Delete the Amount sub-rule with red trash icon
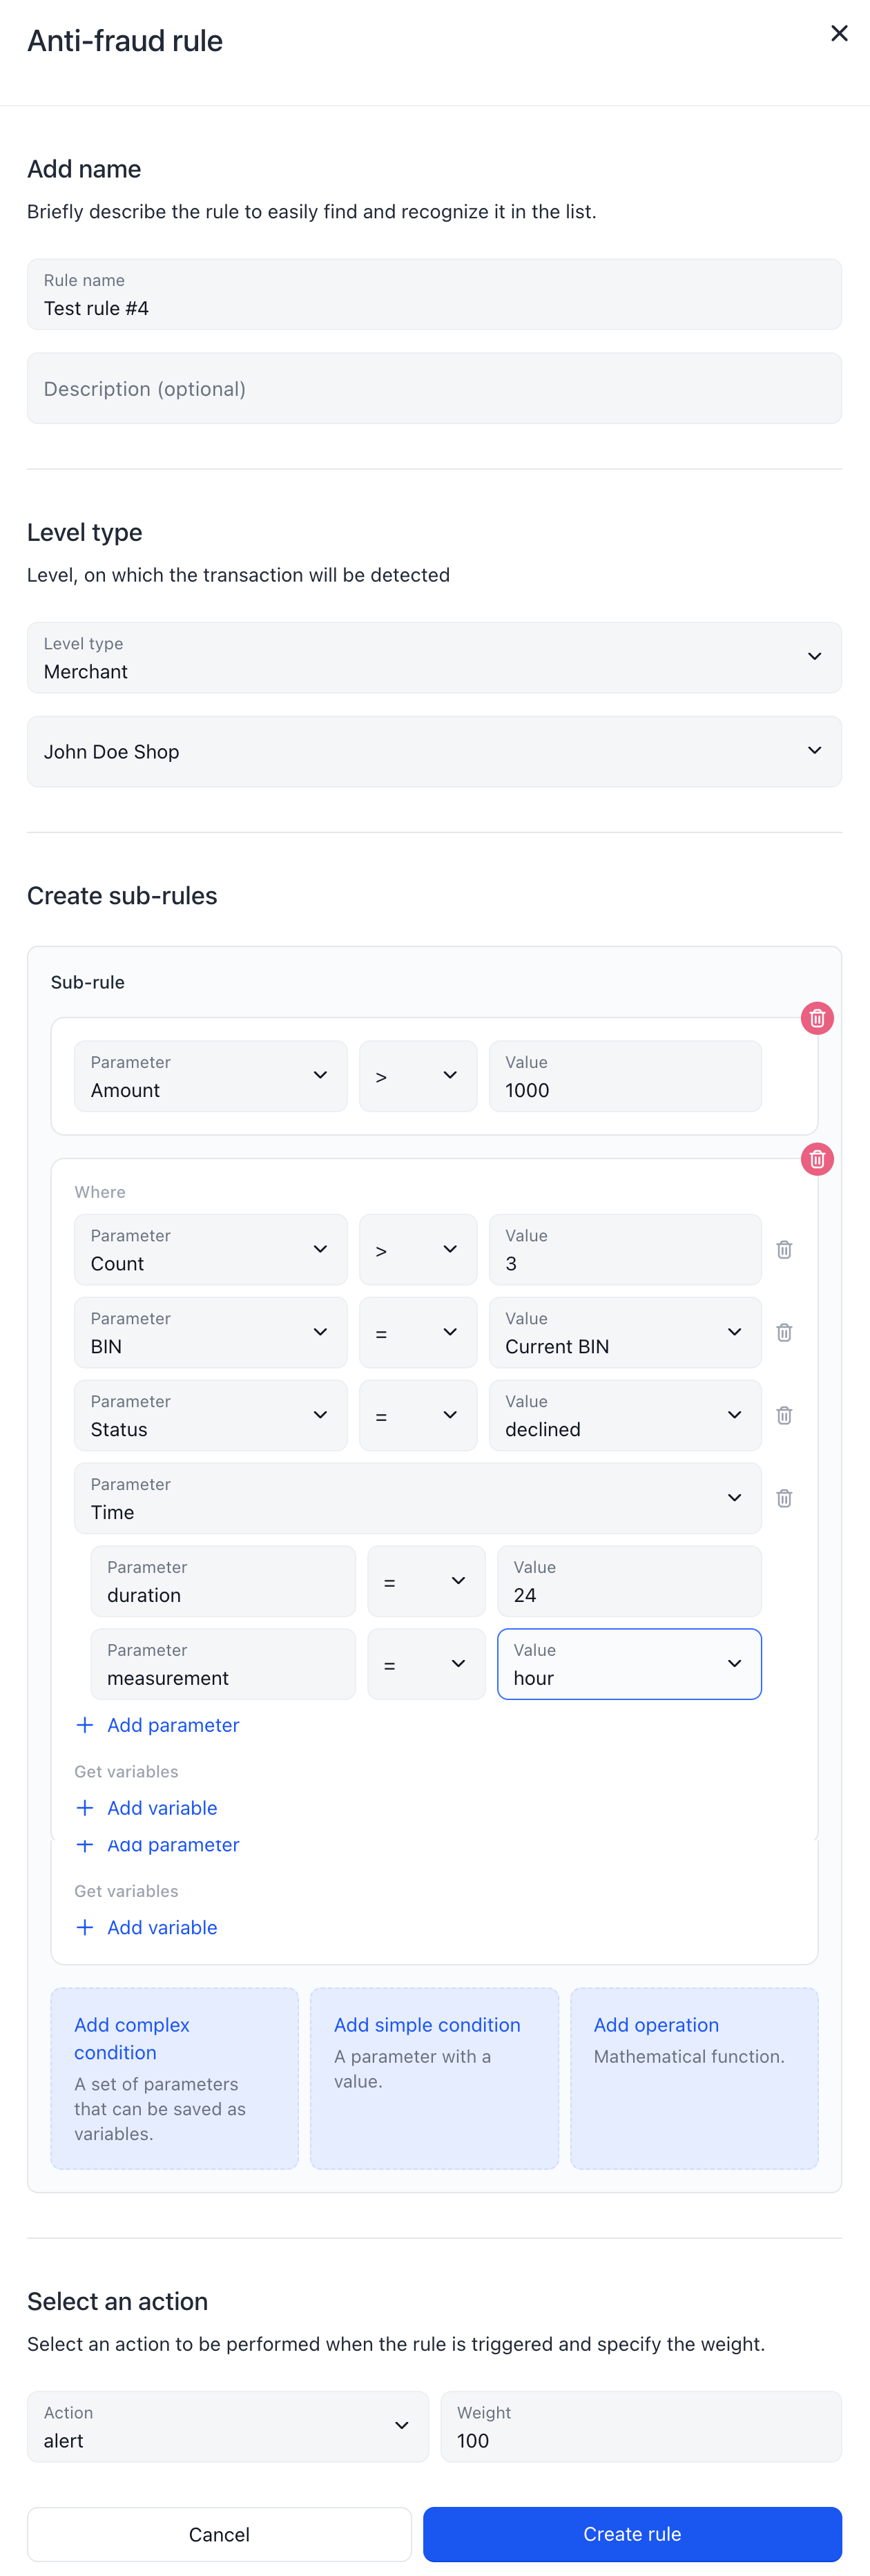 coord(817,1018)
